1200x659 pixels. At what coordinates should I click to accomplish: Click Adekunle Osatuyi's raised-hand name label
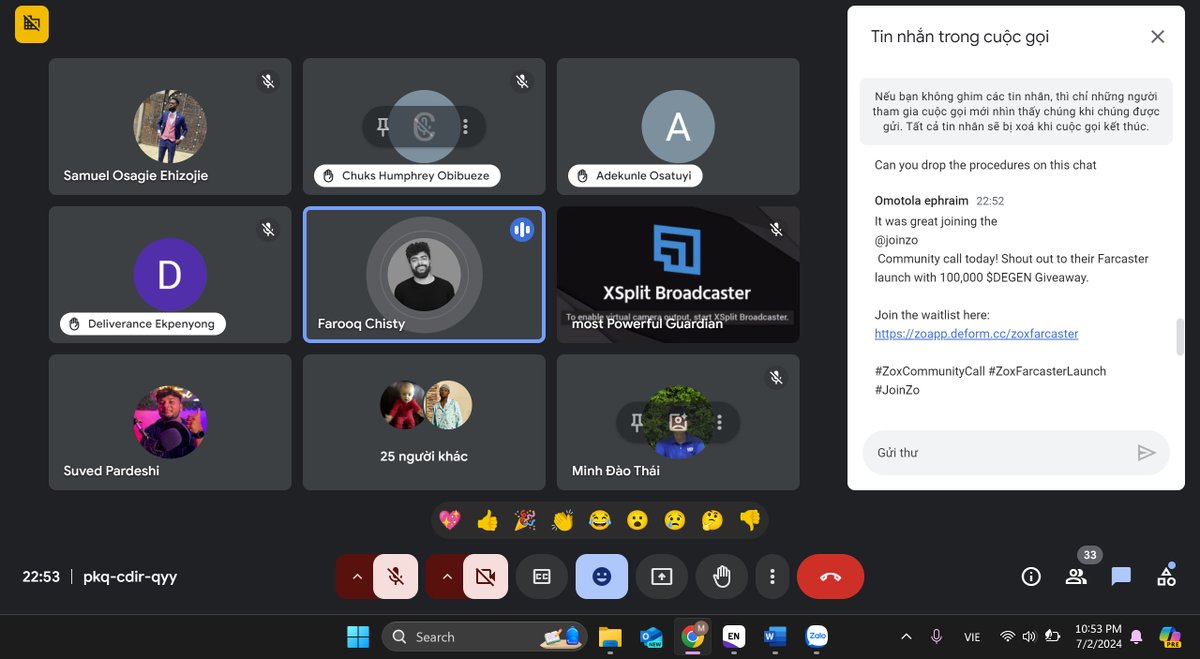coord(635,176)
